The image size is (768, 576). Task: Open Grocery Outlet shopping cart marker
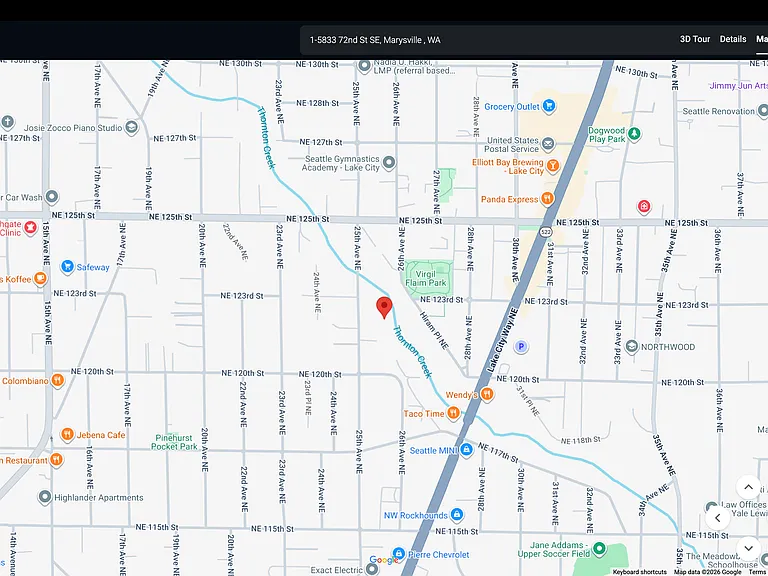[x=549, y=106]
